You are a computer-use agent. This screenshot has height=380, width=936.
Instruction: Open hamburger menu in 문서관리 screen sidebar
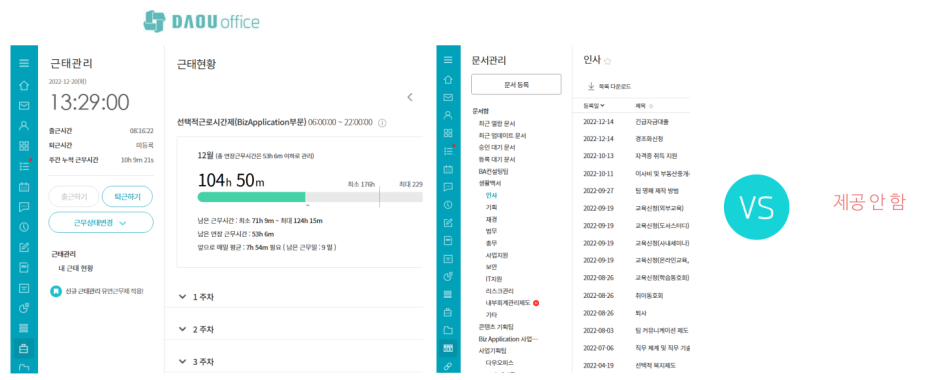[448, 60]
